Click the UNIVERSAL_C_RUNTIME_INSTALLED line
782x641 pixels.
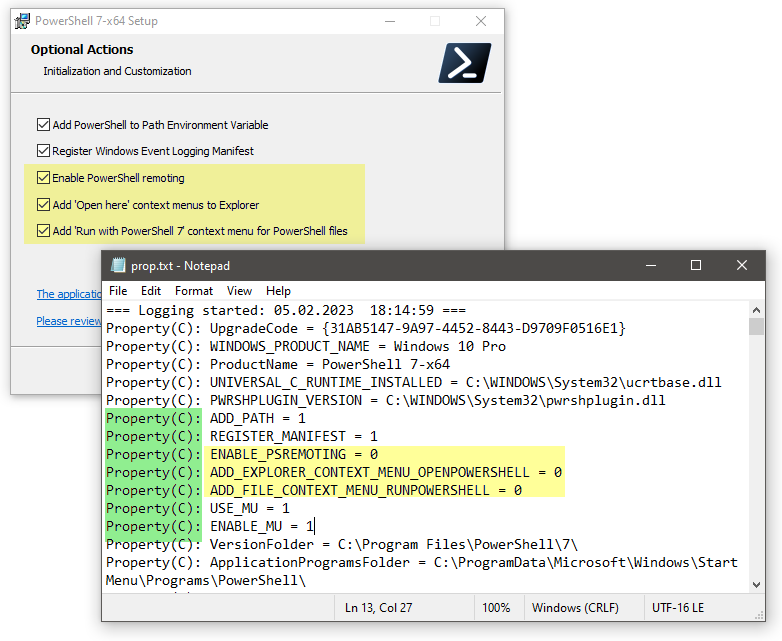413,382
